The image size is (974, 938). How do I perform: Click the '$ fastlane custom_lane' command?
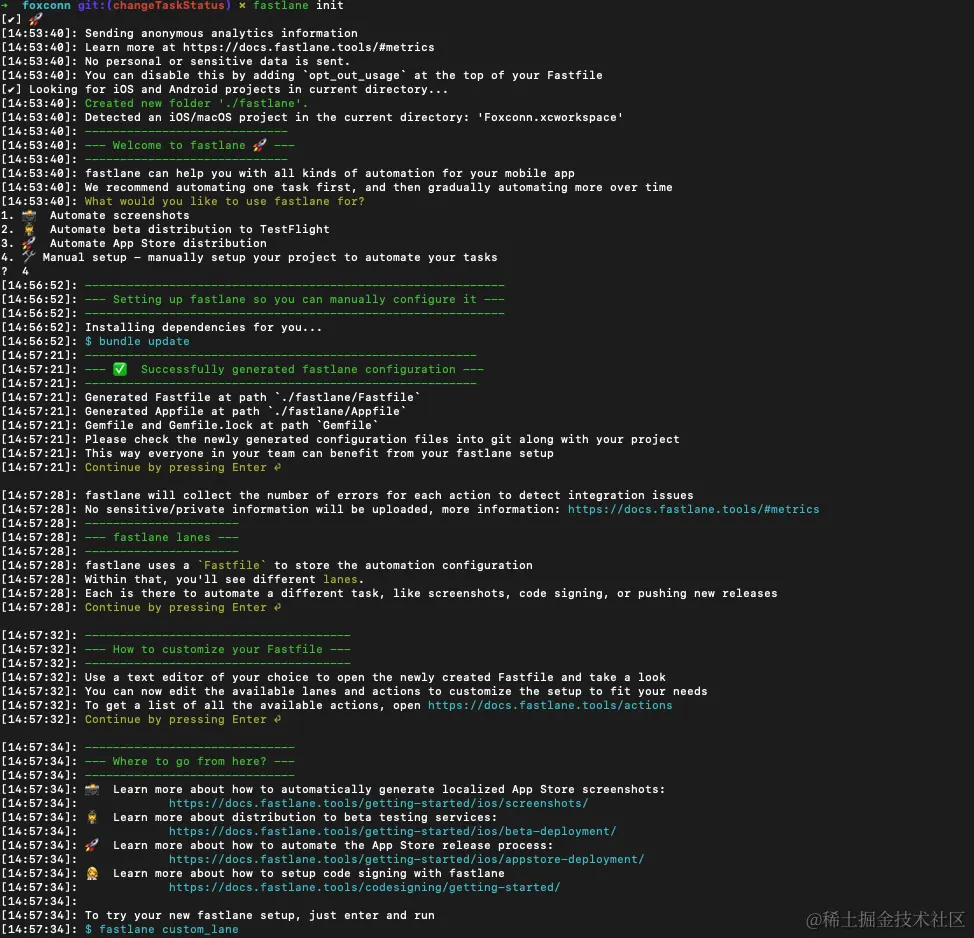(162, 929)
